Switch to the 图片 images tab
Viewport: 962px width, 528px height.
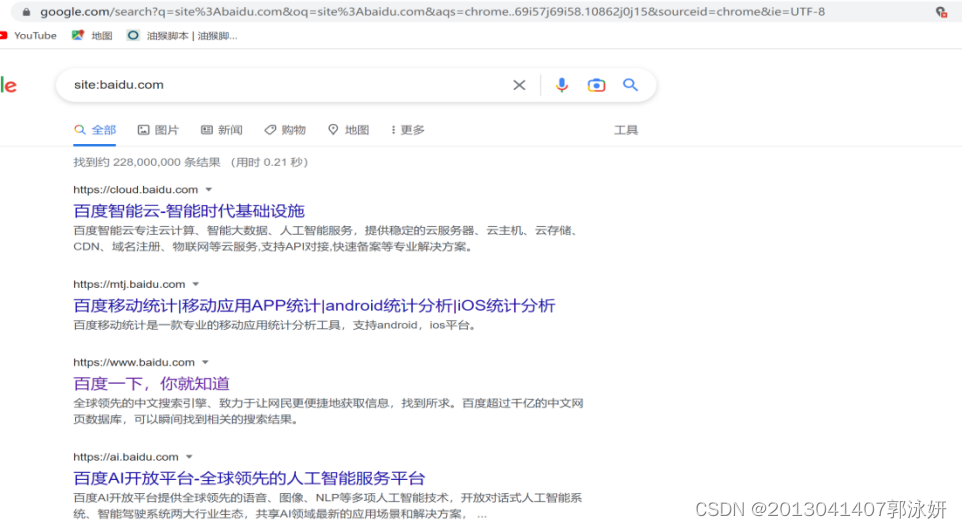point(158,130)
